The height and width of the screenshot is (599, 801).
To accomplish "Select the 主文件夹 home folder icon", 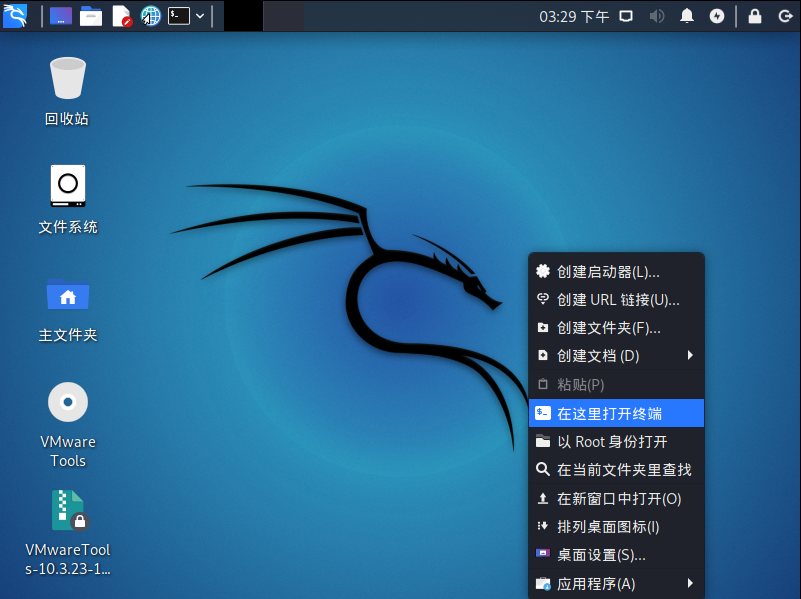I will coord(67,309).
